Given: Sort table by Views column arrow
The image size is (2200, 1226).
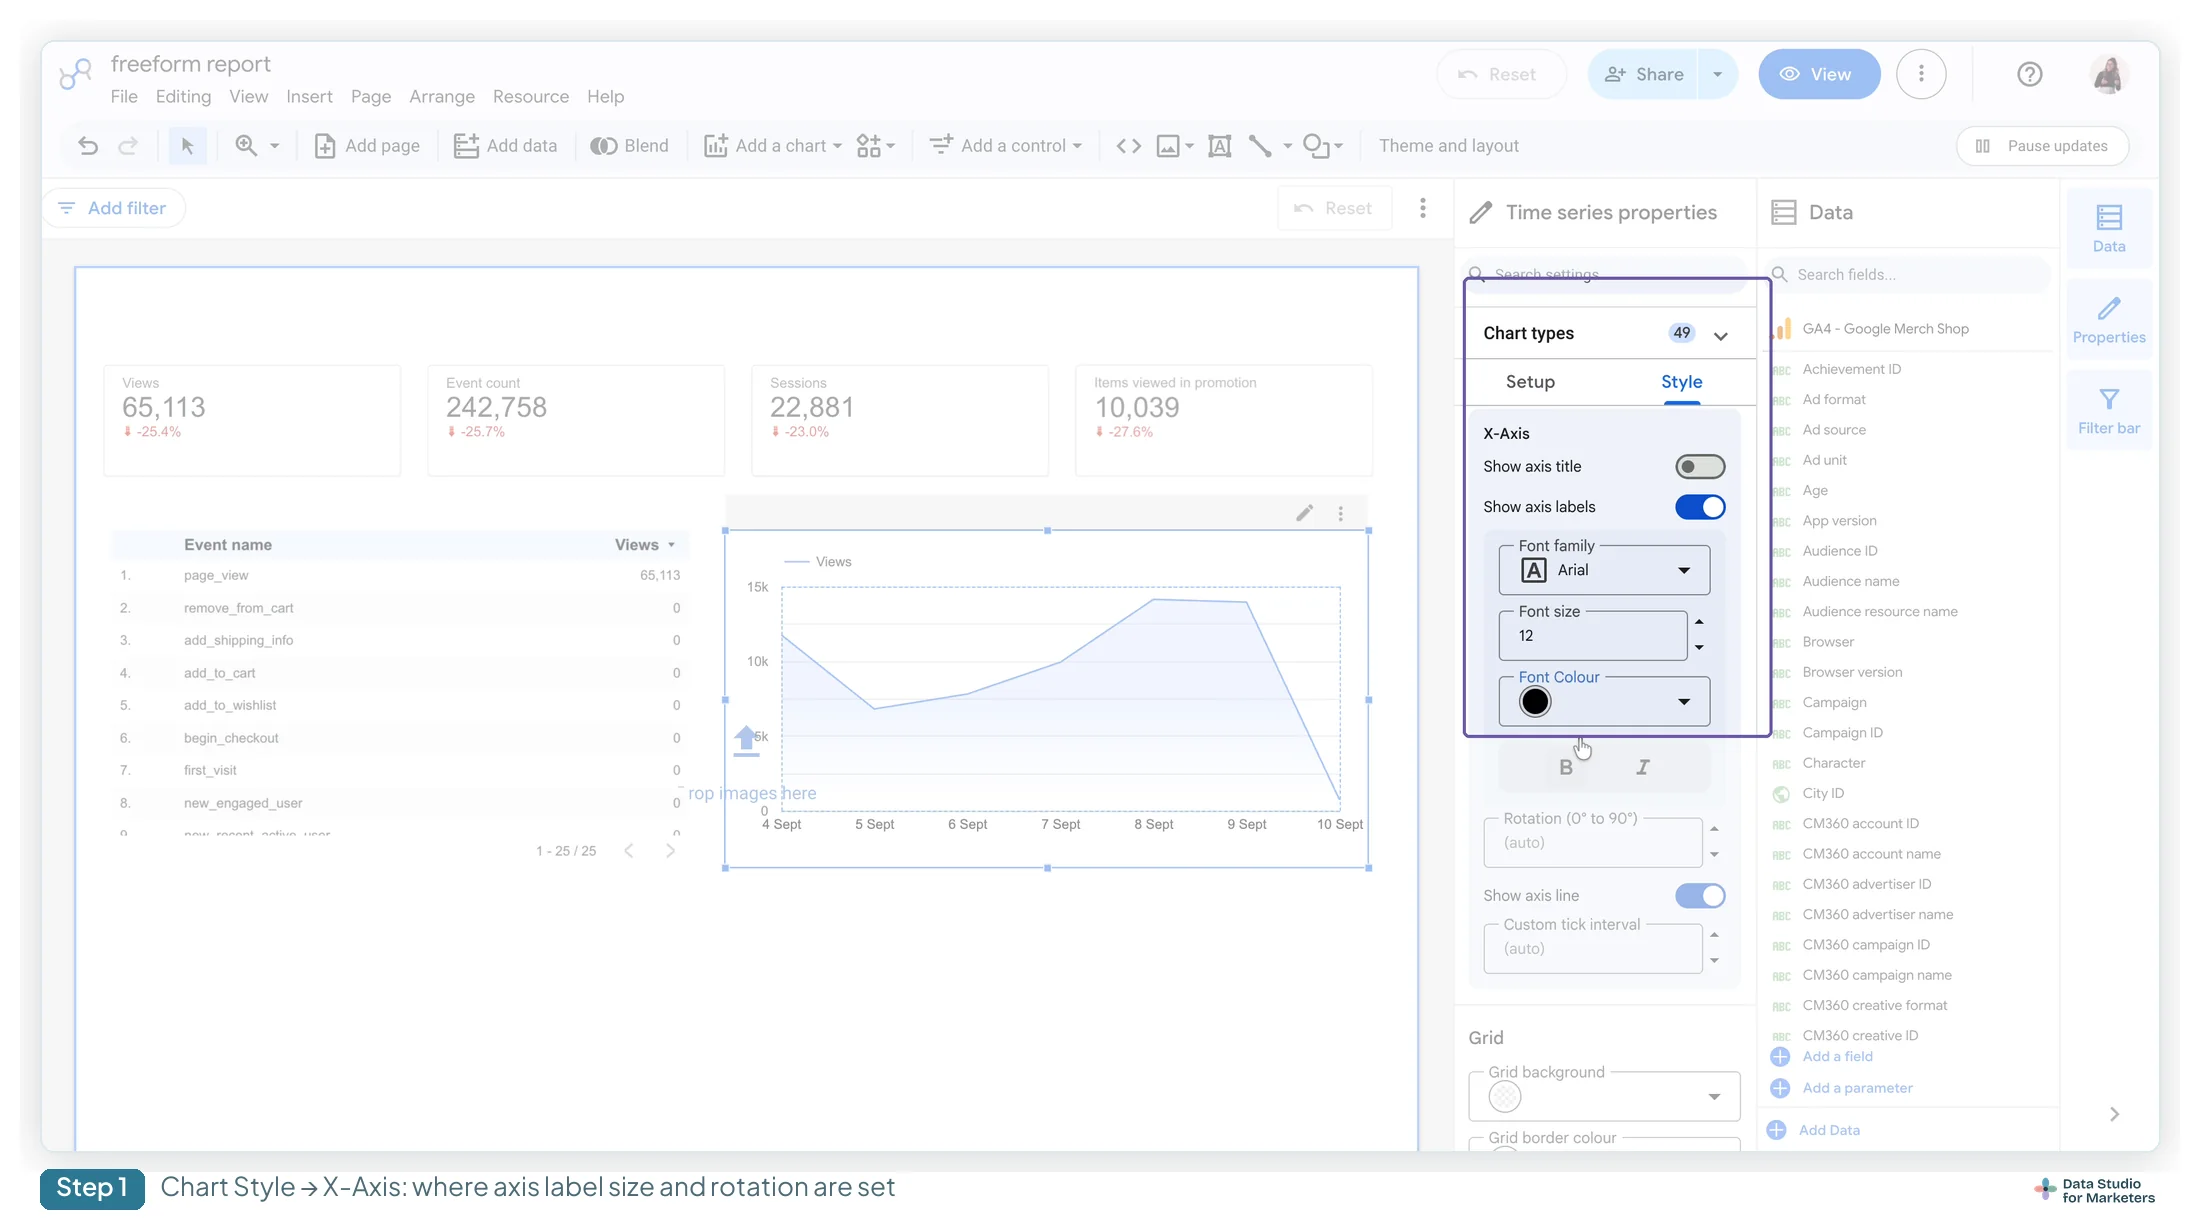Looking at the screenshot, I should 671,545.
